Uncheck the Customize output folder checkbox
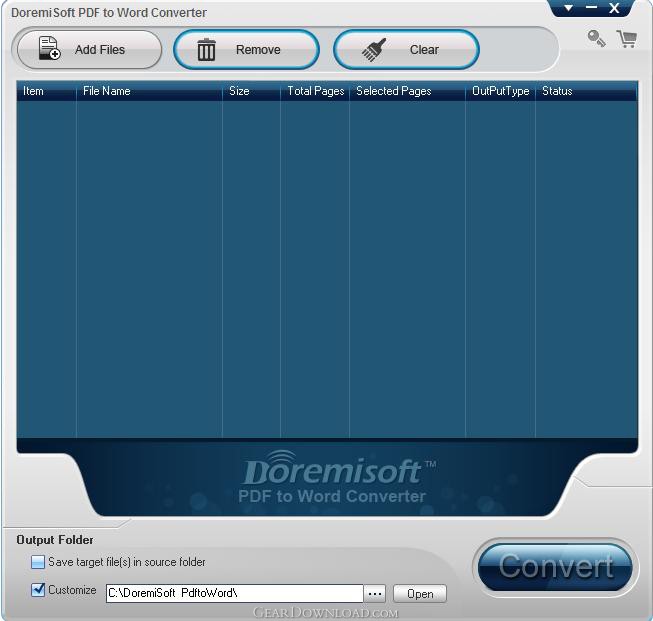The width and height of the screenshot is (653, 621). pos(37,590)
